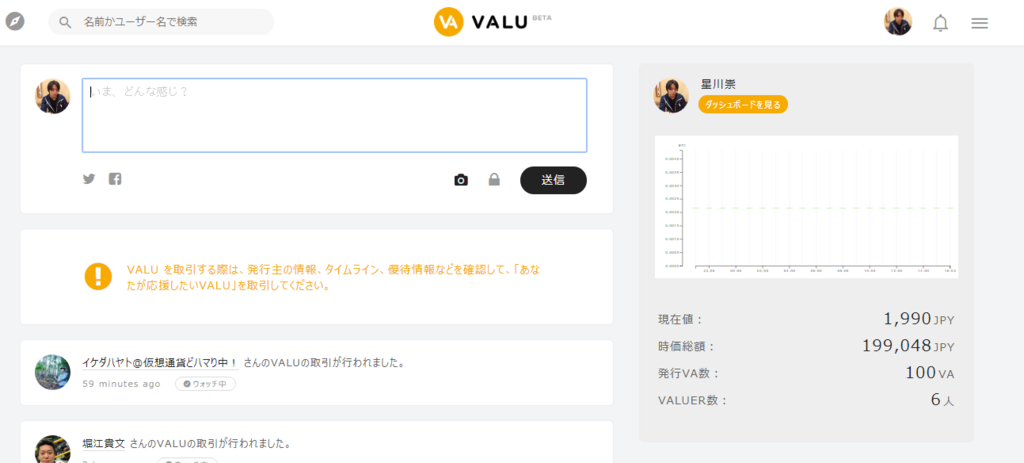Image resolution: width=1024 pixels, height=463 pixels.
Task: Open the compass explore icon
Action: tap(15, 22)
